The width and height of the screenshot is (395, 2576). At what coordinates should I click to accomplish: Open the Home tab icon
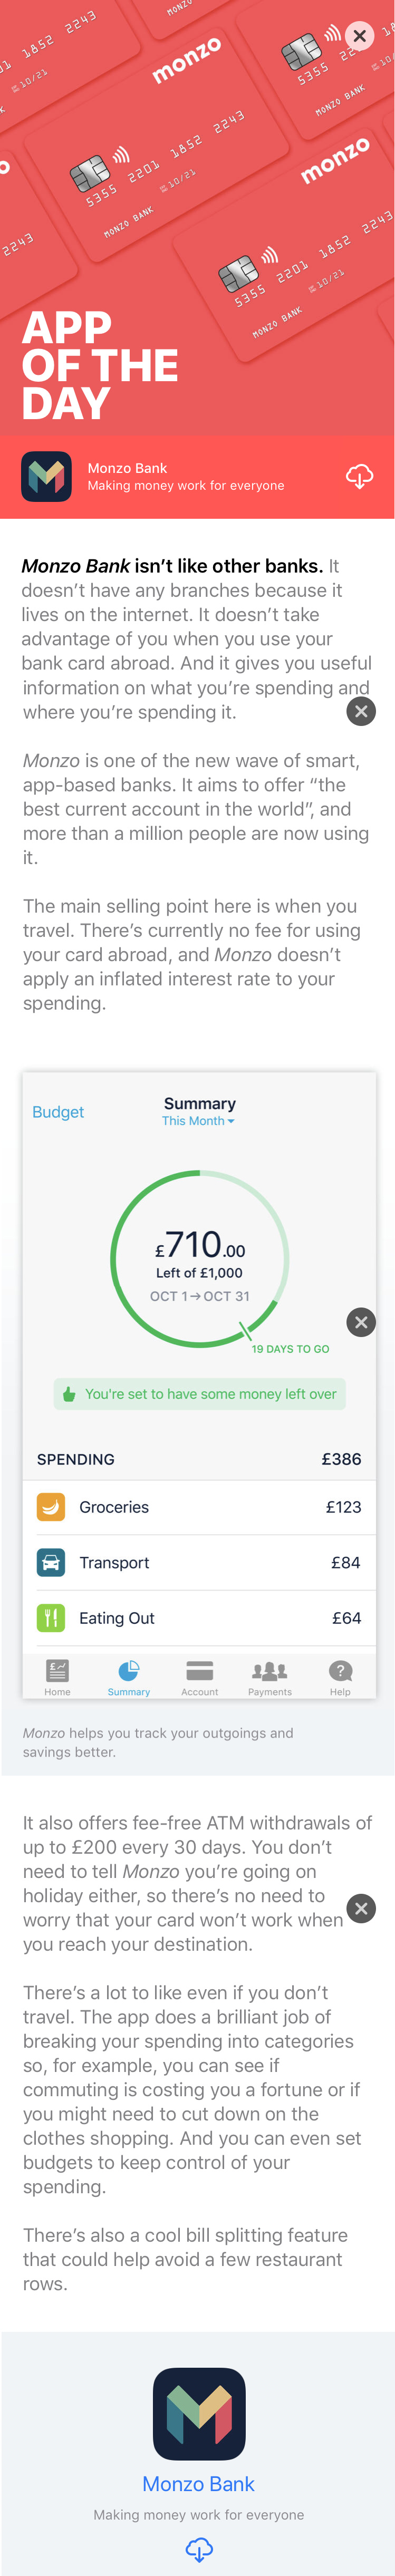[57, 1677]
